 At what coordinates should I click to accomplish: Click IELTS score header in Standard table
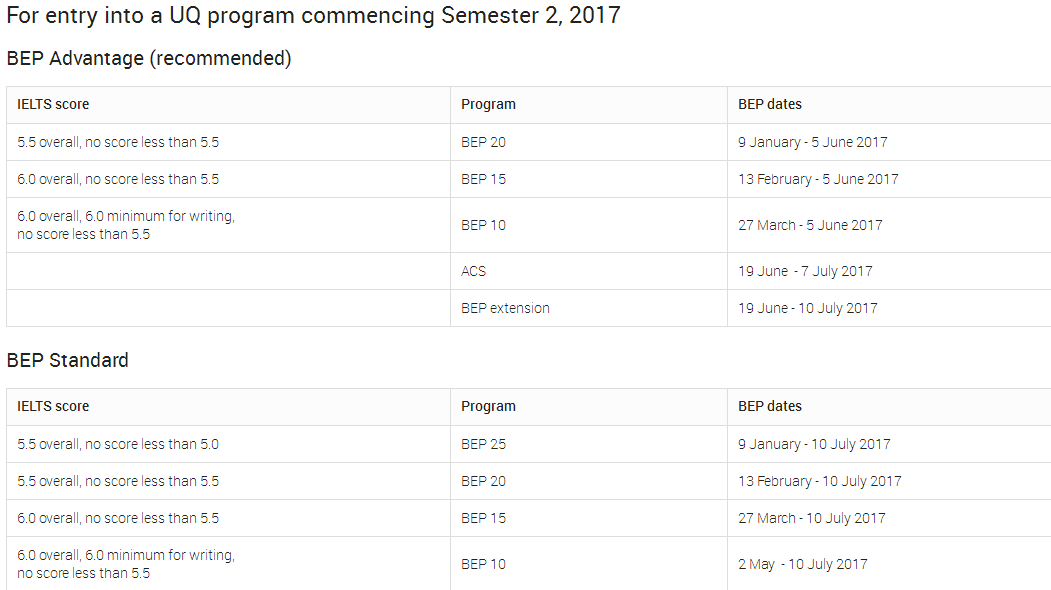[x=53, y=406]
